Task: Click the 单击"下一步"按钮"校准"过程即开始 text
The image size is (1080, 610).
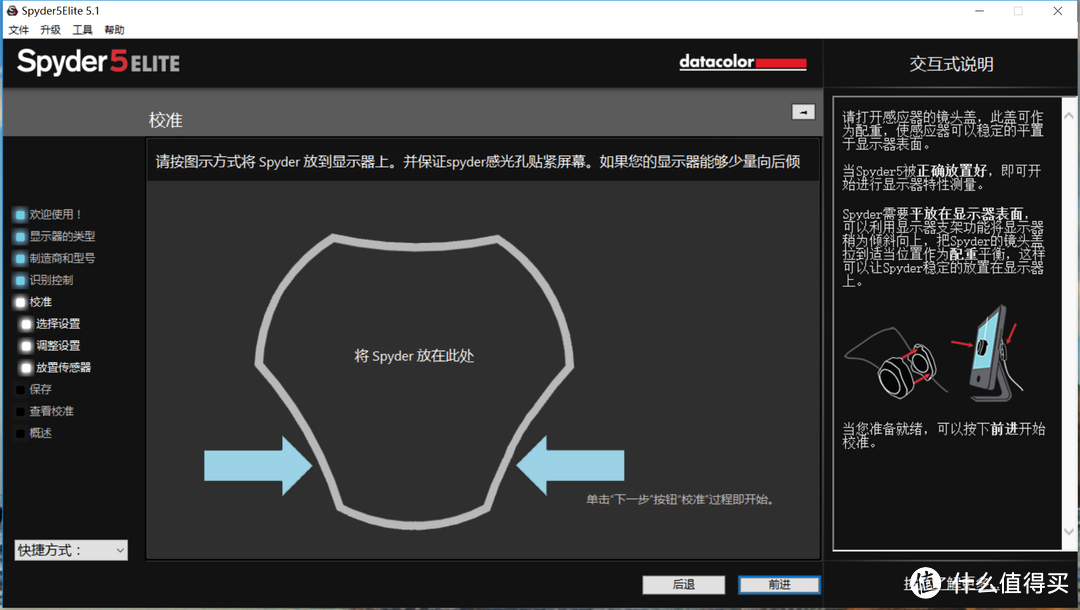Action: [680, 500]
